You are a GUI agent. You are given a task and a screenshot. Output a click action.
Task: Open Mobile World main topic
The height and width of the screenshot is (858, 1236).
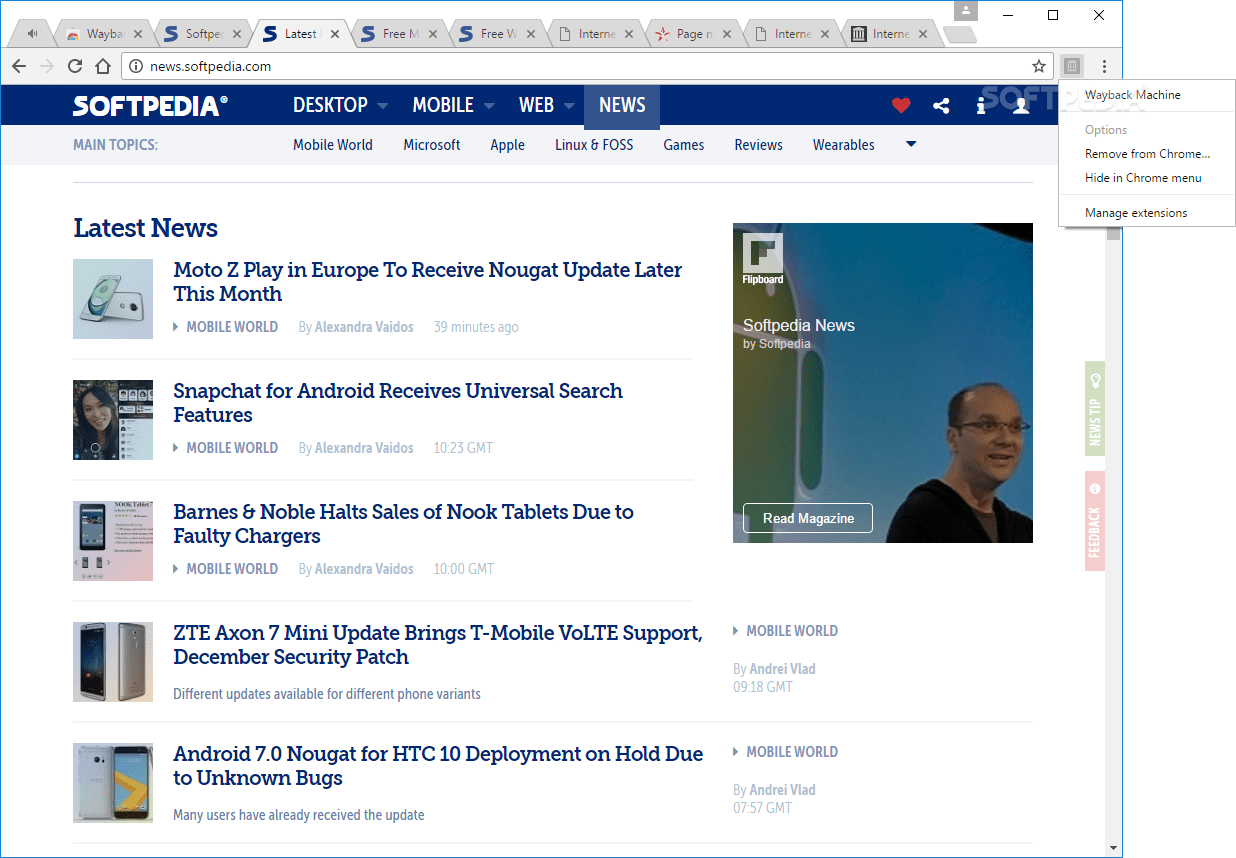coord(333,145)
